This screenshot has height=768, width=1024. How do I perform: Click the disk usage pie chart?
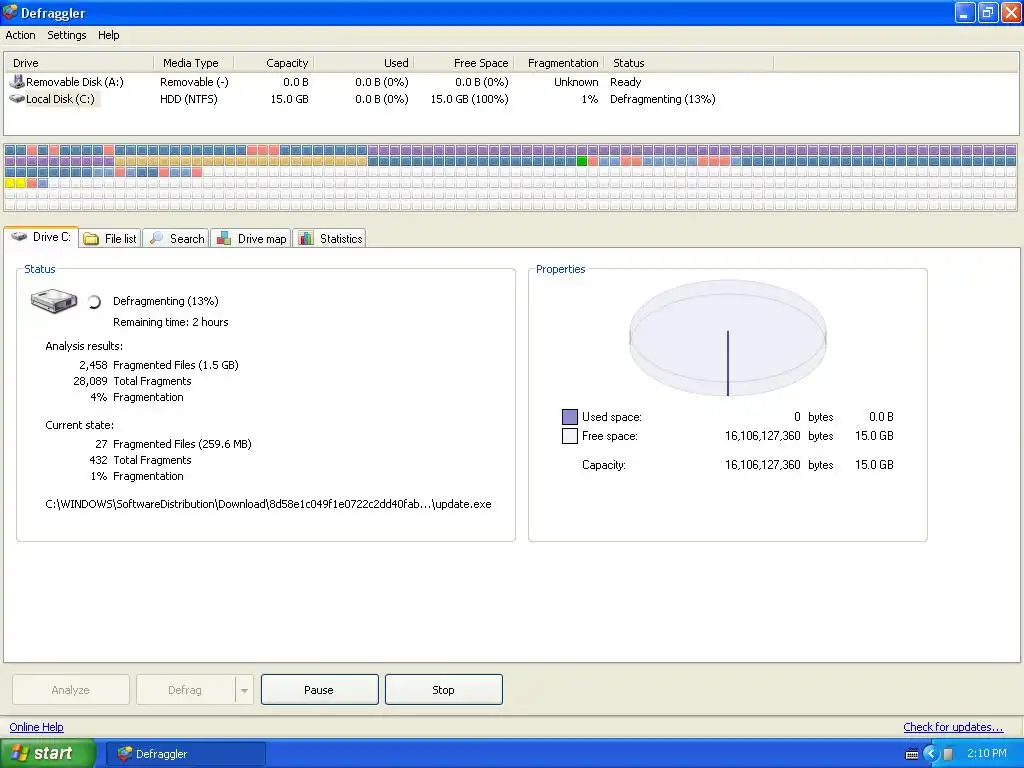[x=728, y=338]
